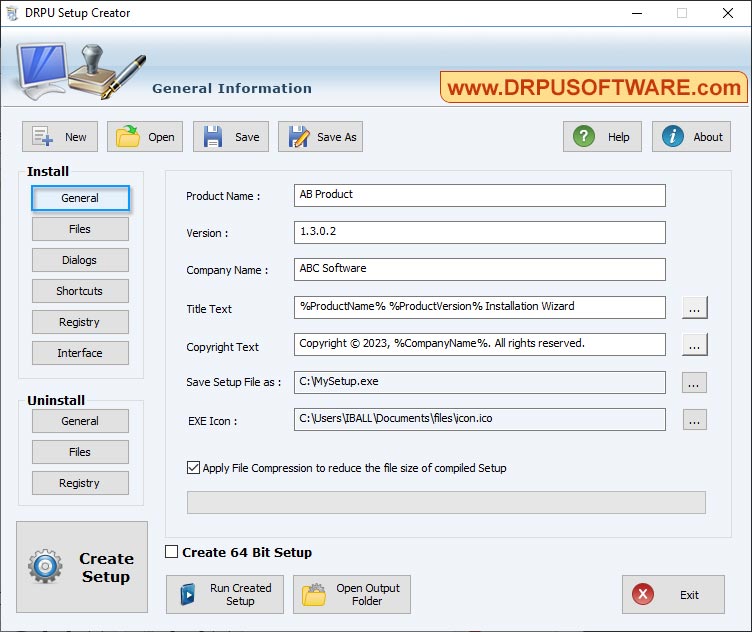Click the EXE Icon path field

point(480,420)
